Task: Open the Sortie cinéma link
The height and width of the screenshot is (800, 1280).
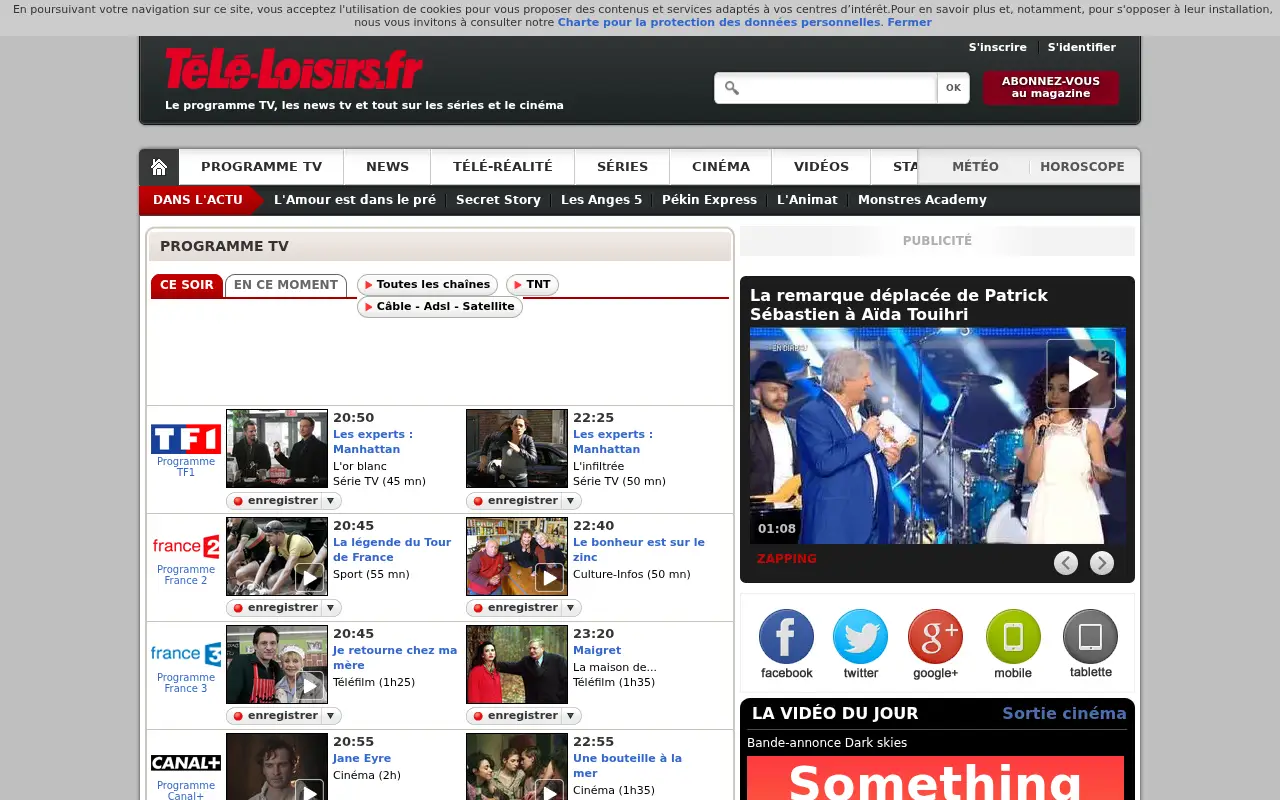Action: [1064, 713]
